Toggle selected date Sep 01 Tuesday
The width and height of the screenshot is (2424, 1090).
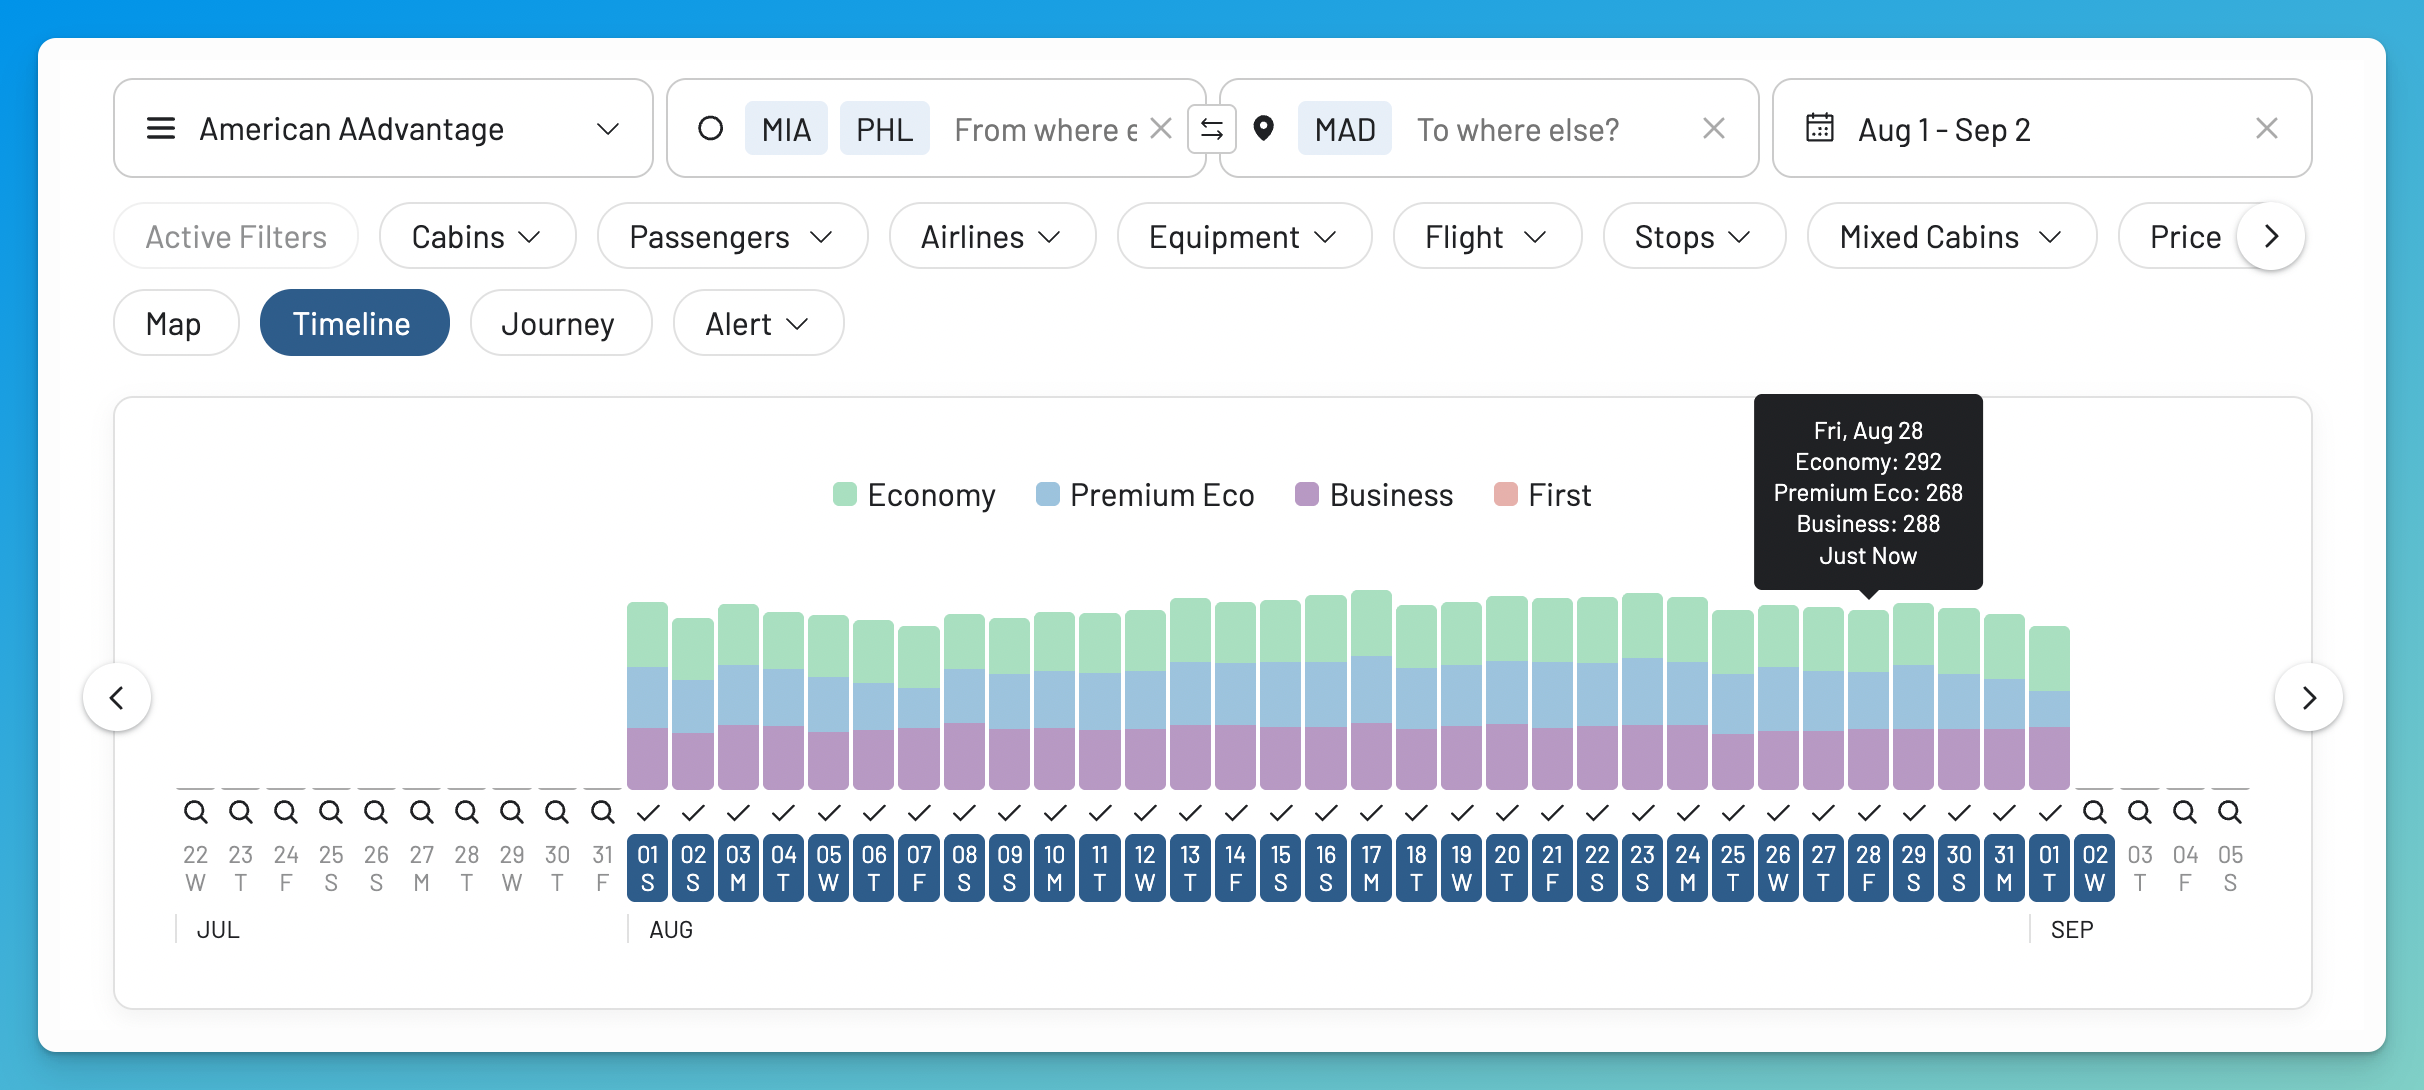point(2049,868)
